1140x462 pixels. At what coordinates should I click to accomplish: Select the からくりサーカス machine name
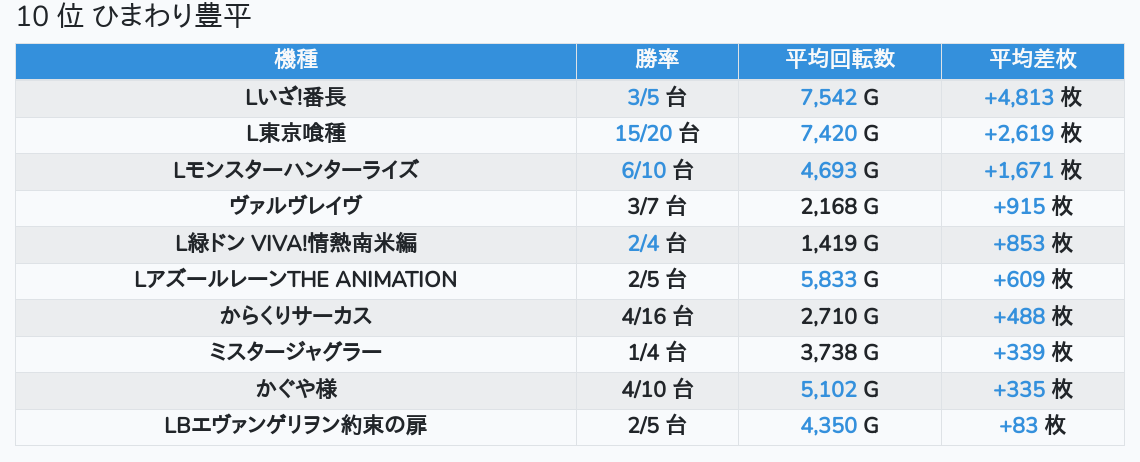[296, 316]
